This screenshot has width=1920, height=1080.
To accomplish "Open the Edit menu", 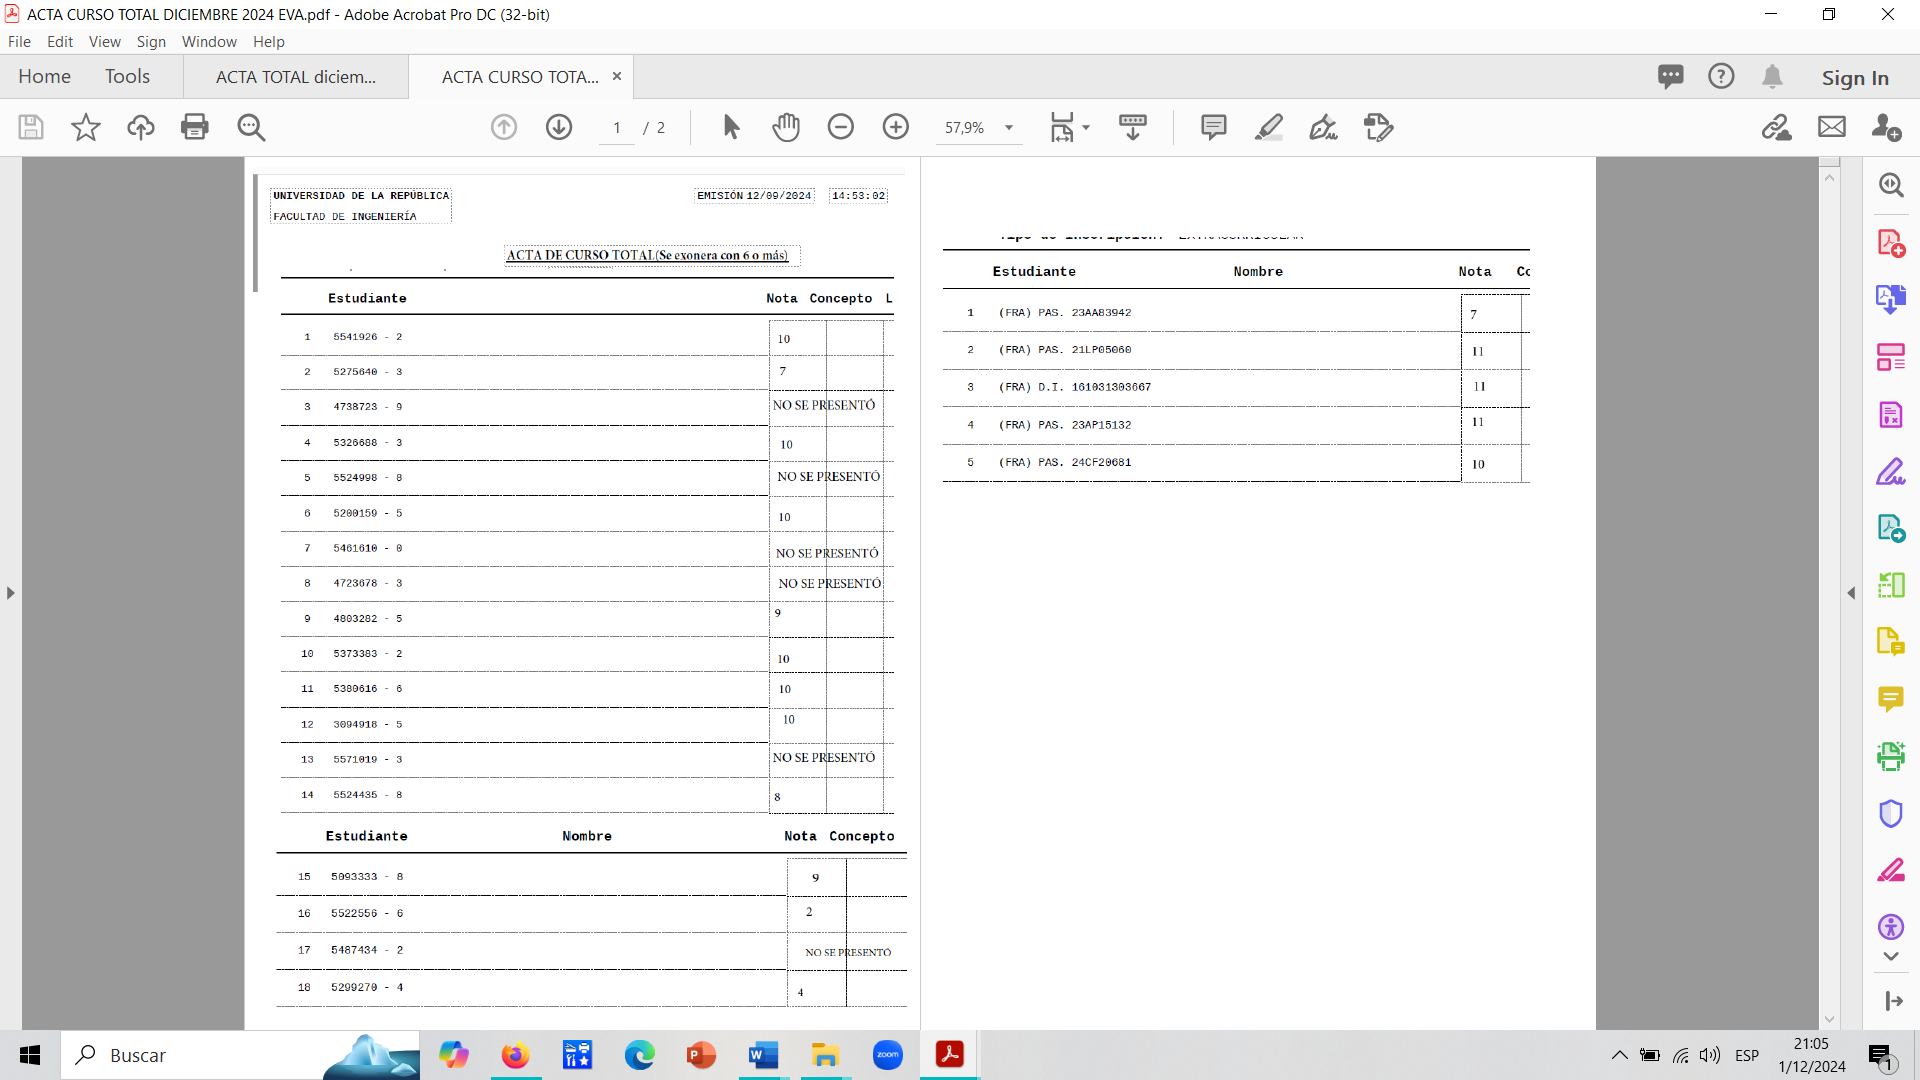I will point(60,41).
